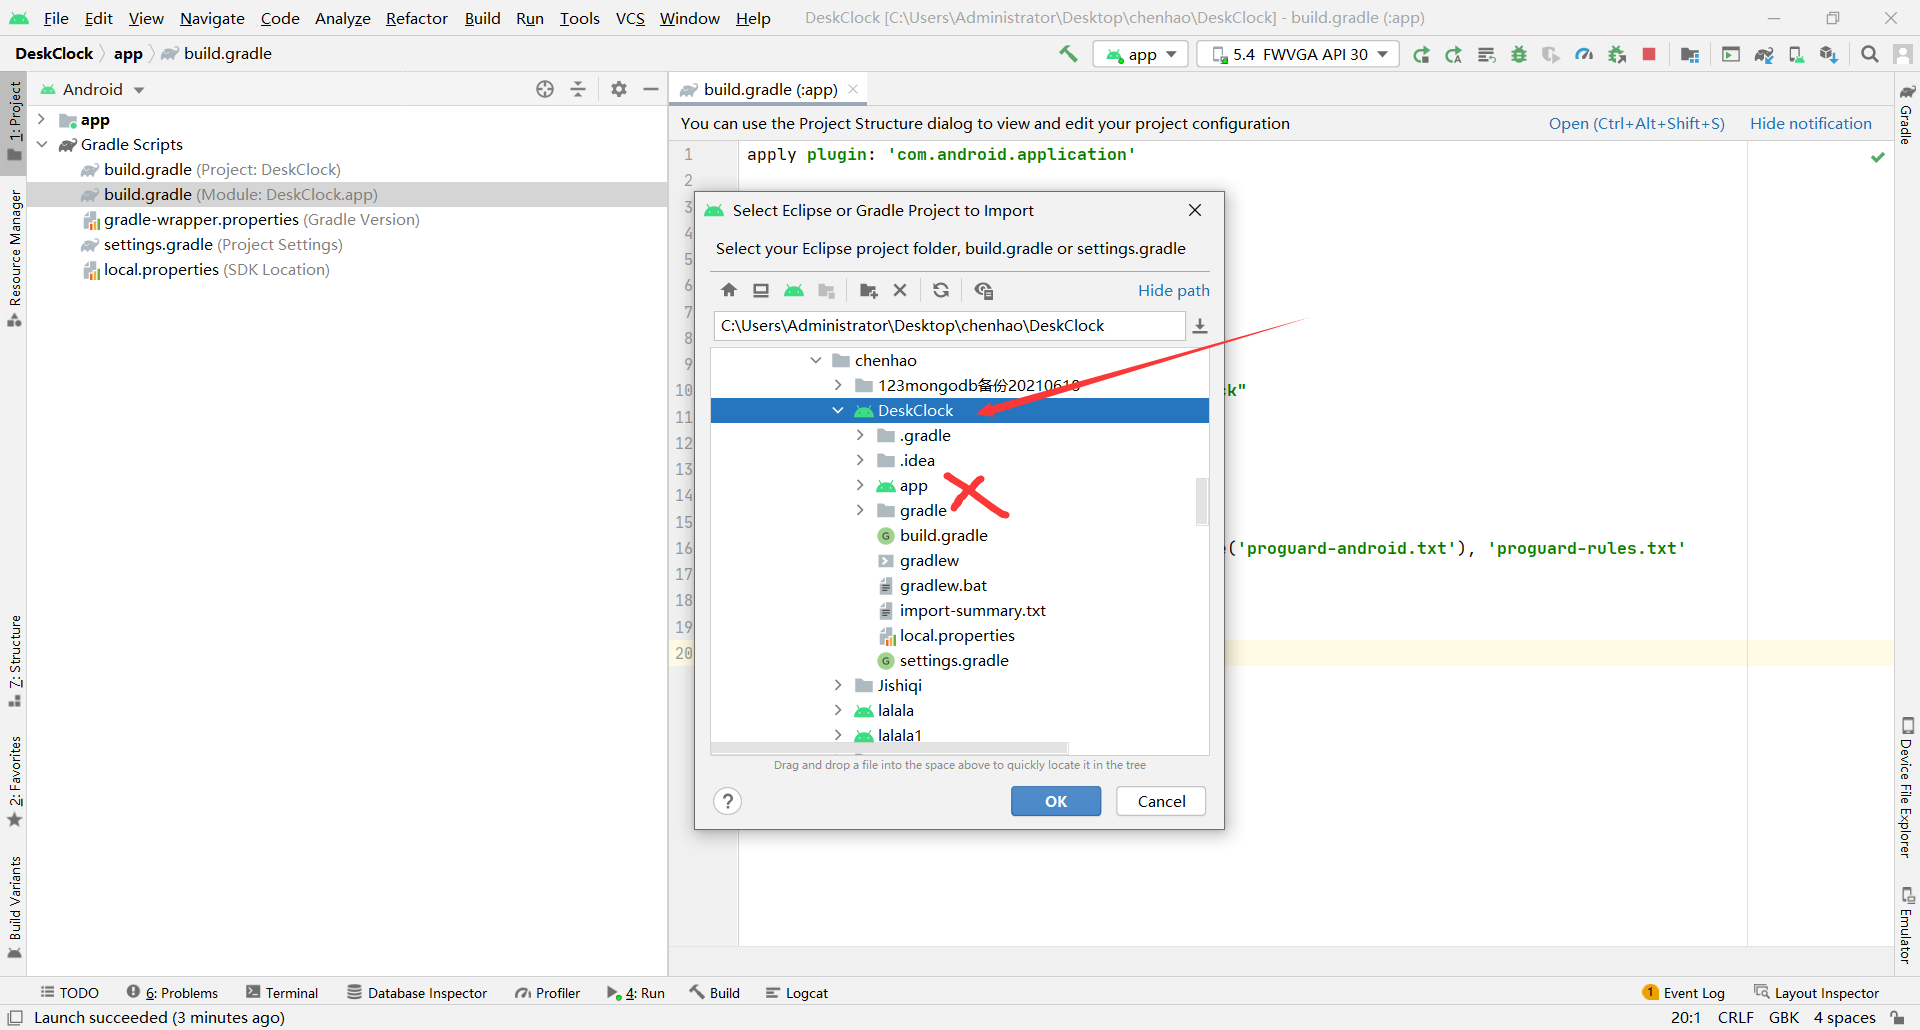Select the build.gradle (:app) editor tab
The width and height of the screenshot is (1920, 1030).
click(x=770, y=89)
